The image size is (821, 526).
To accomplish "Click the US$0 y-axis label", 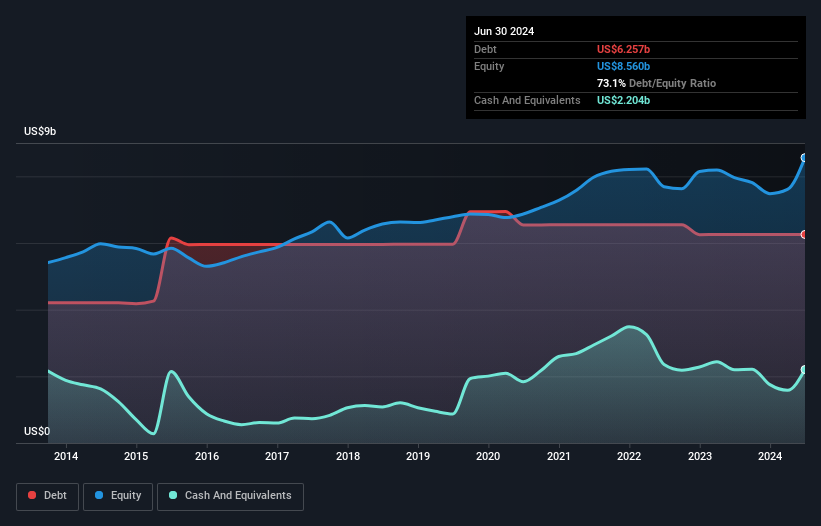I will tap(37, 431).
